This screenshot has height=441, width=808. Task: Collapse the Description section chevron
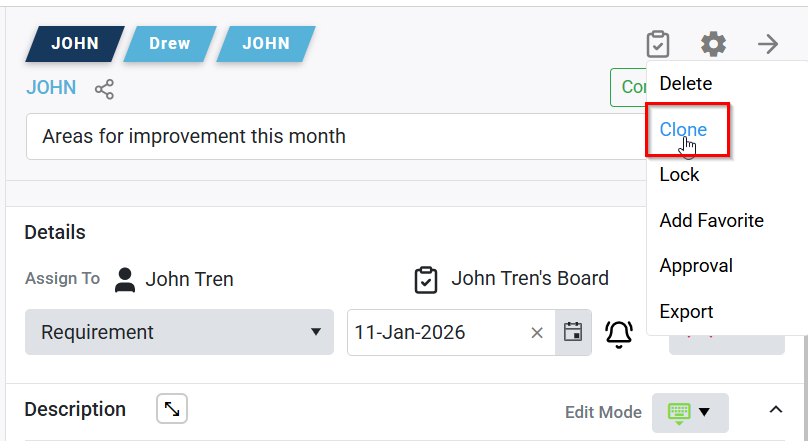point(776,410)
